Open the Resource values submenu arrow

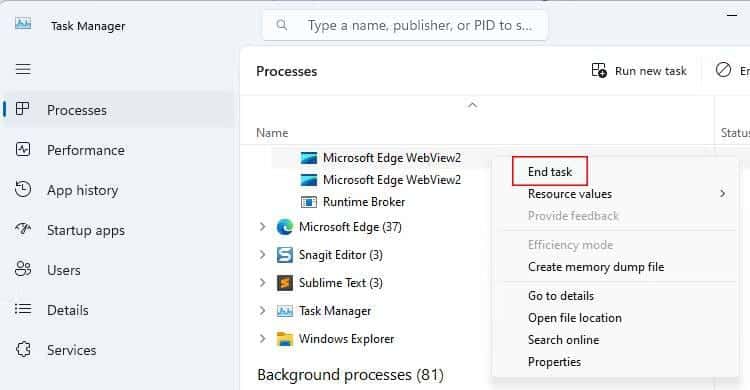723,193
